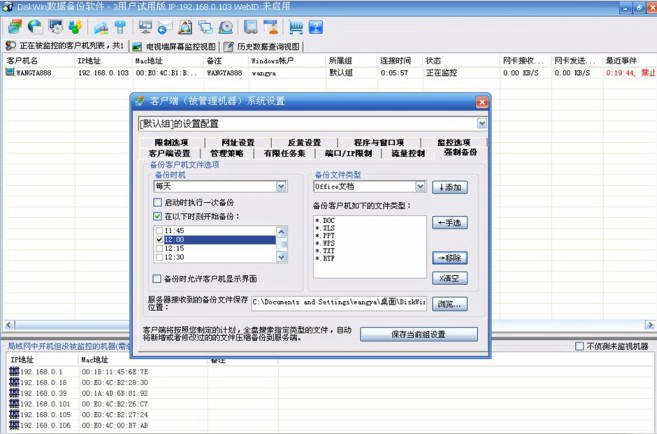The height and width of the screenshot is (434, 657).
Task: Click the computer icon beside WANGYA888
Action: [x=10, y=72]
